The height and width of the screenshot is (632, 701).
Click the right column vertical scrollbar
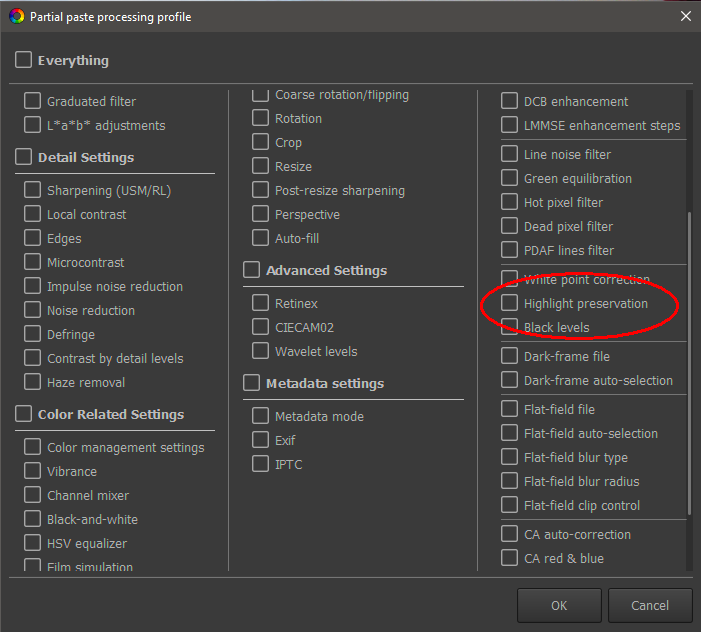click(x=689, y=362)
